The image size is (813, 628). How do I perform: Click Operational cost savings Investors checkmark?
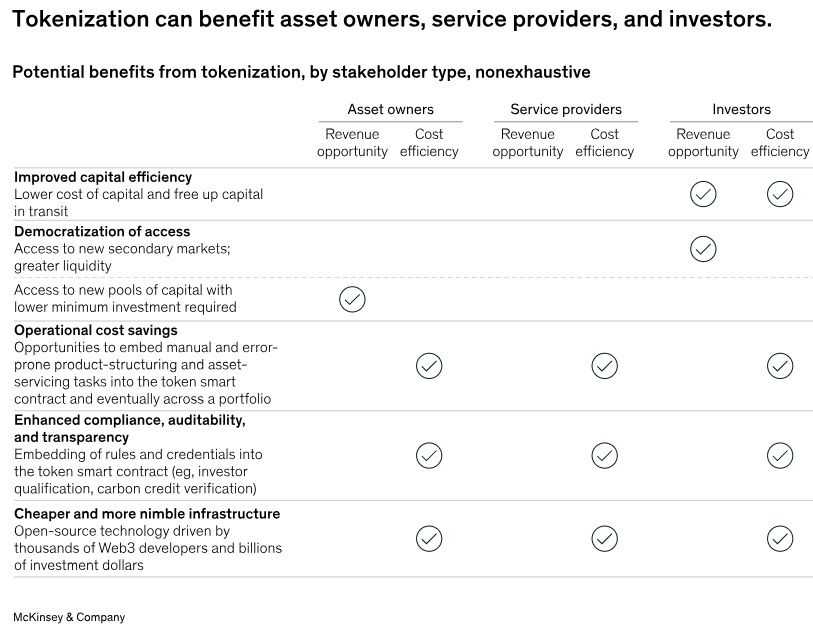pyautogui.click(x=780, y=366)
